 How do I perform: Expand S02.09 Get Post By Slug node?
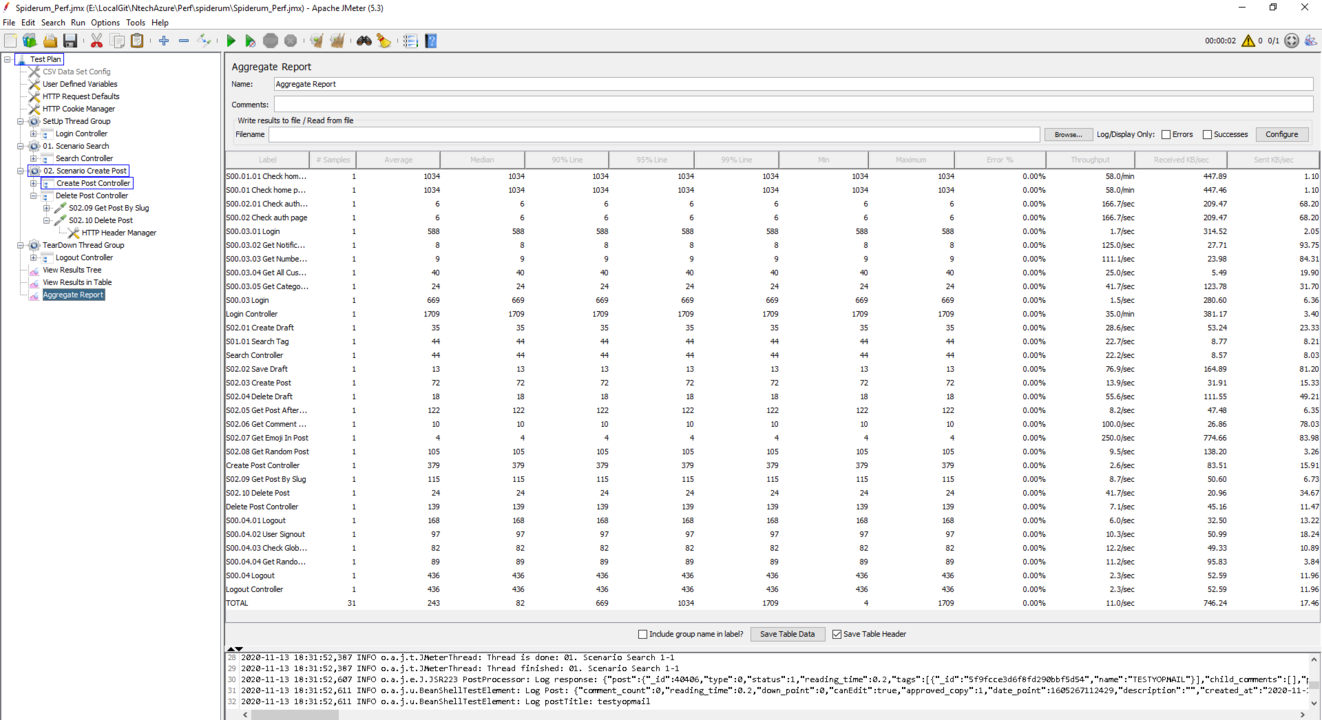coord(46,208)
